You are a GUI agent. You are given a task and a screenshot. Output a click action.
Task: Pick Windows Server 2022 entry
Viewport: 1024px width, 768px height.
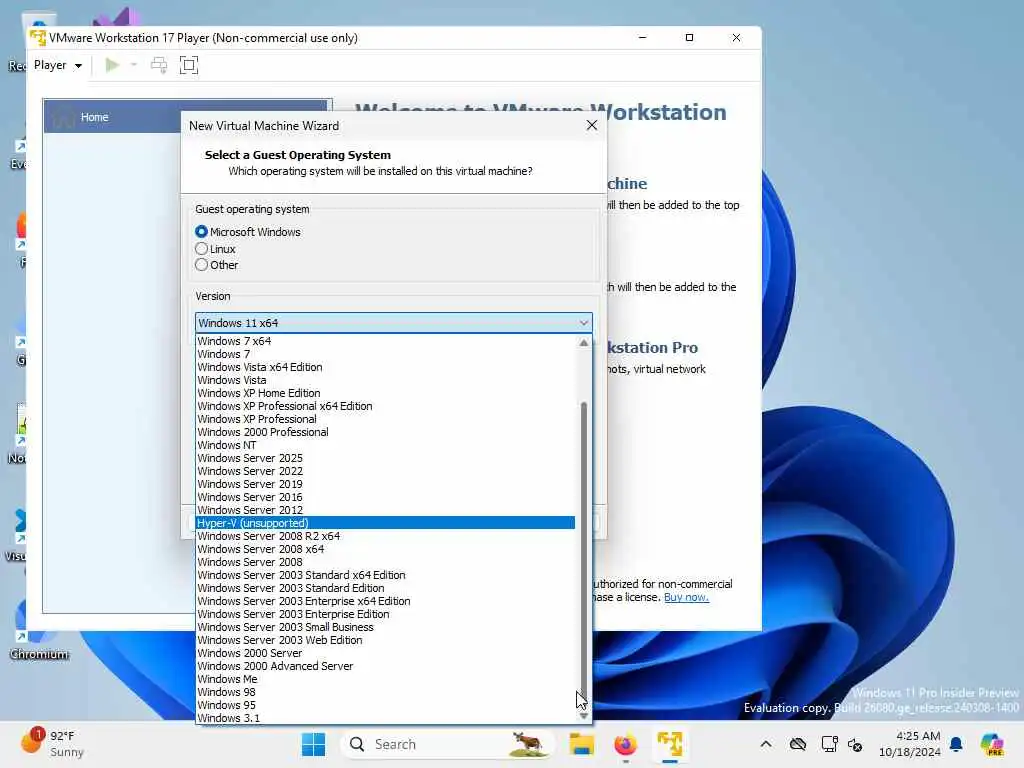385,472
